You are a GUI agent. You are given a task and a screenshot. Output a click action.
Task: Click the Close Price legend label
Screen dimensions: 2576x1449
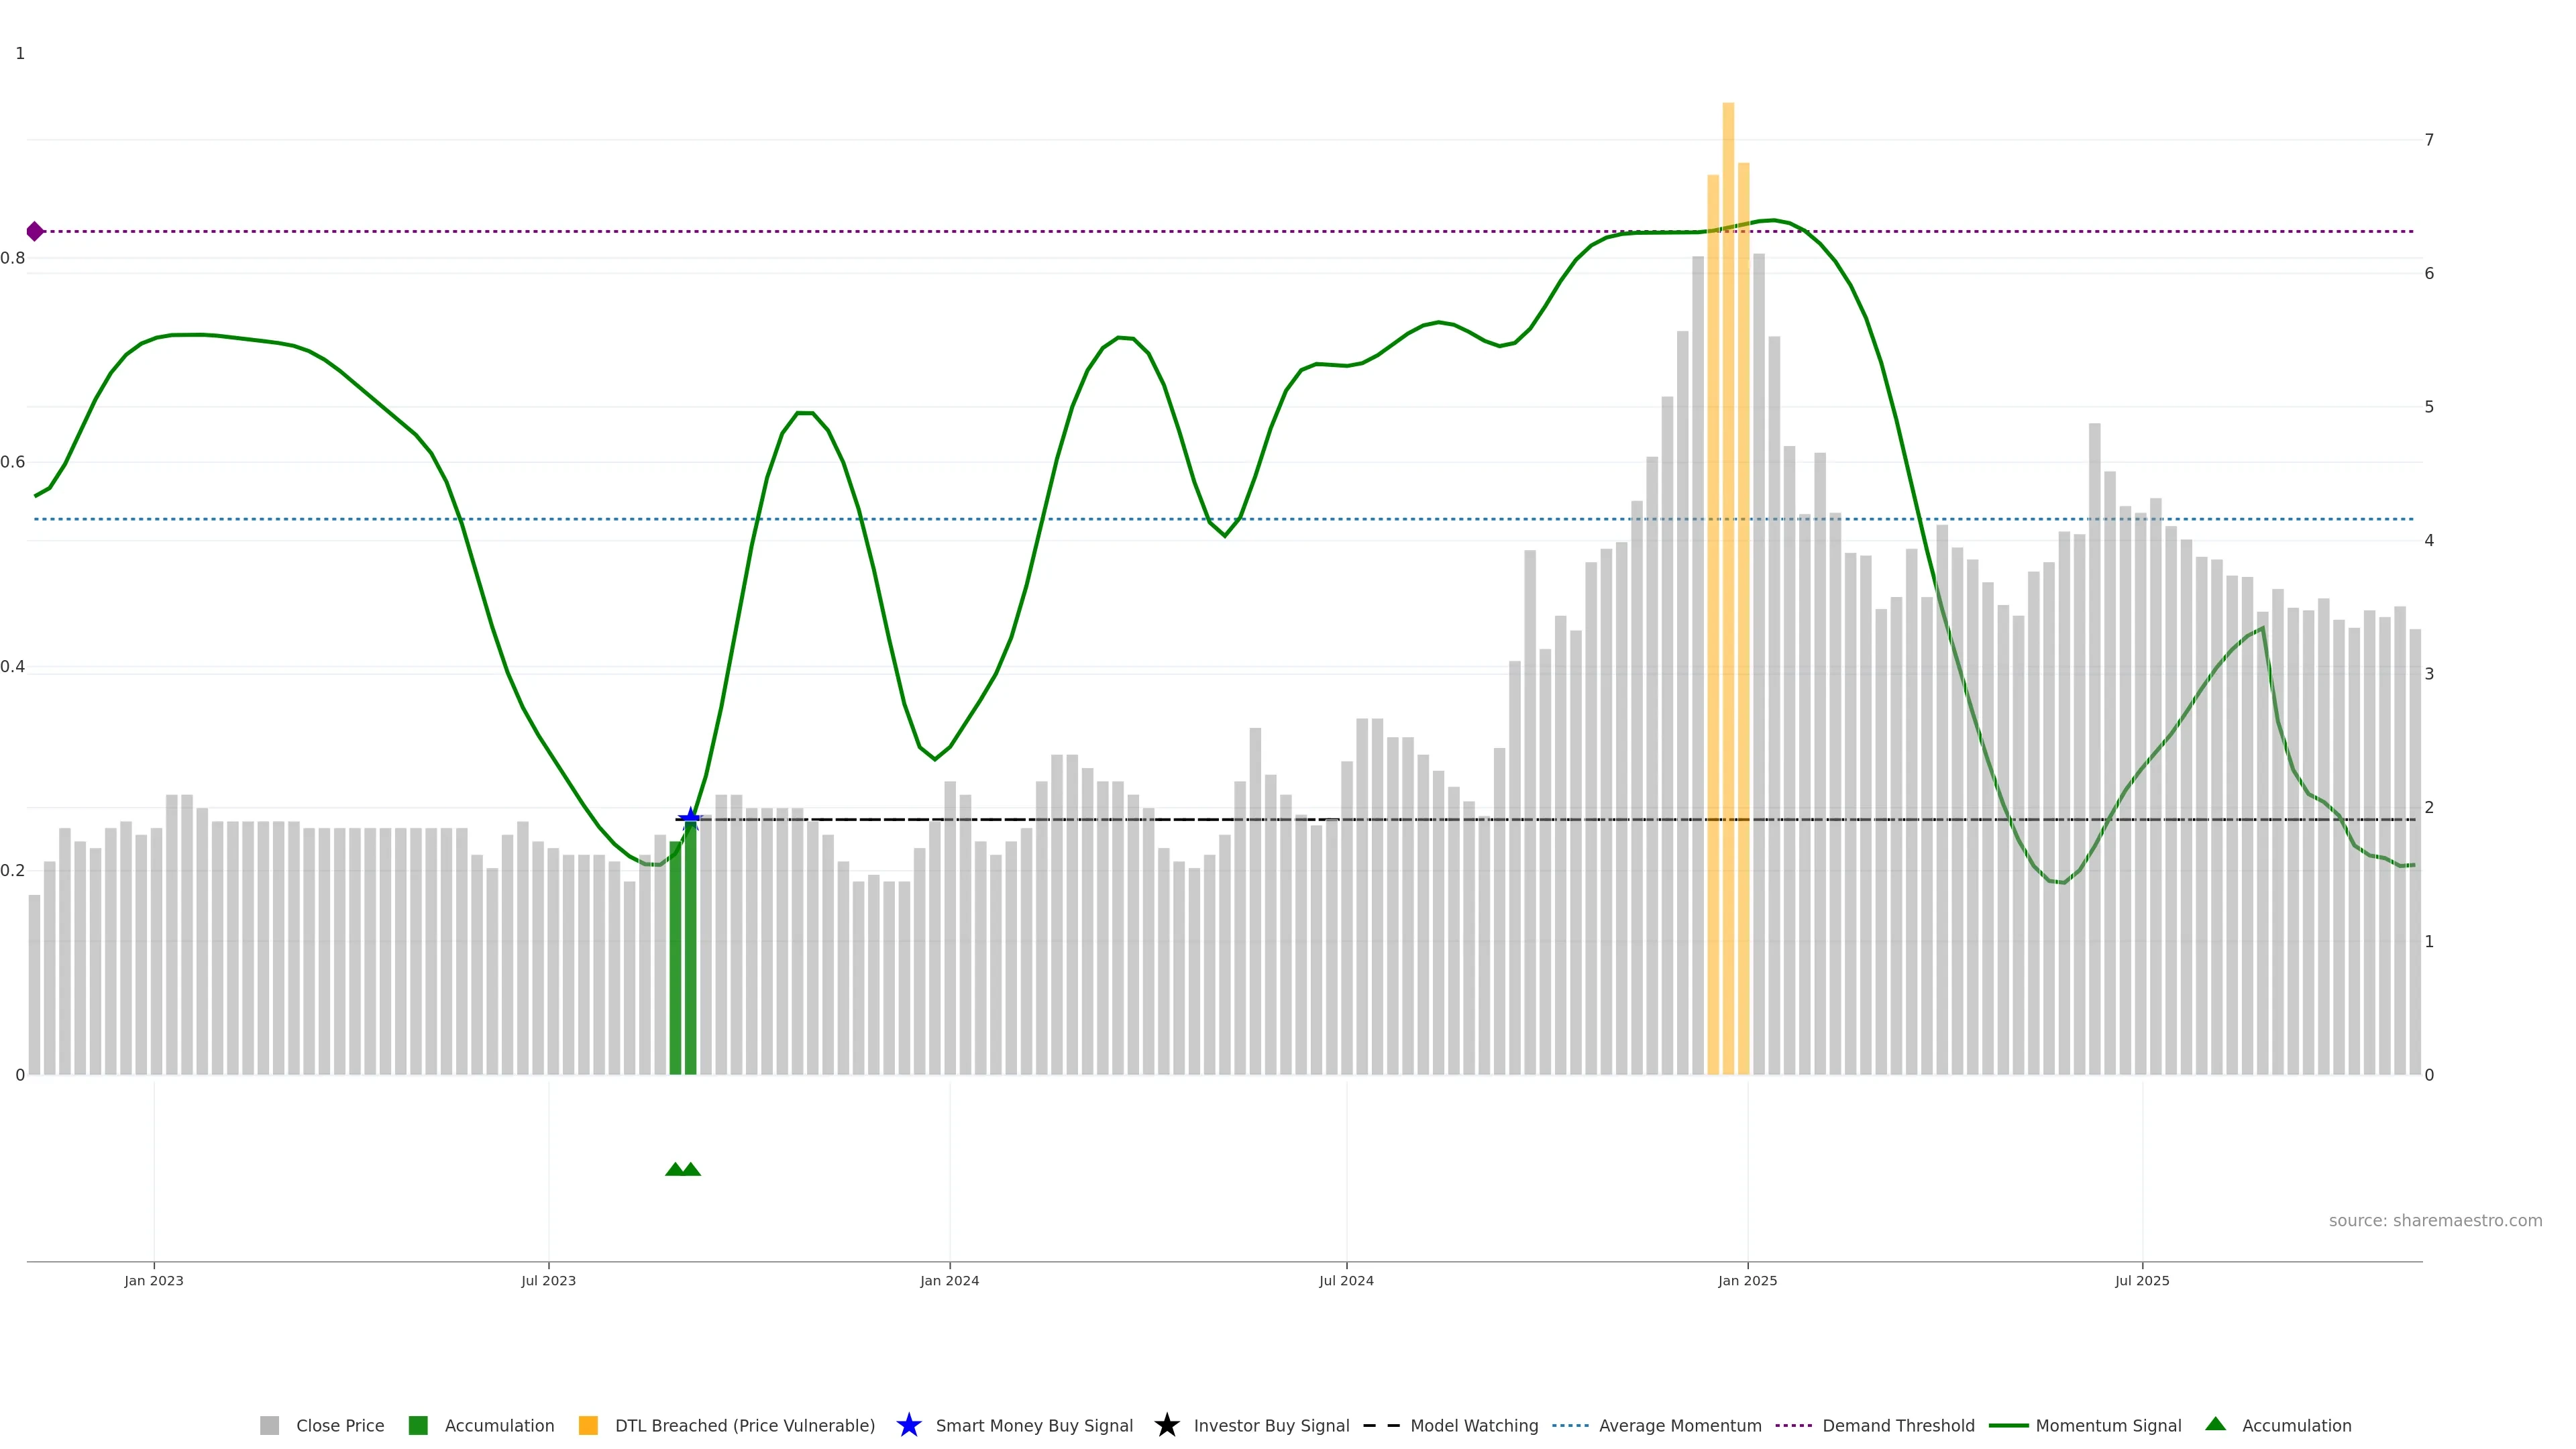coord(340,1425)
